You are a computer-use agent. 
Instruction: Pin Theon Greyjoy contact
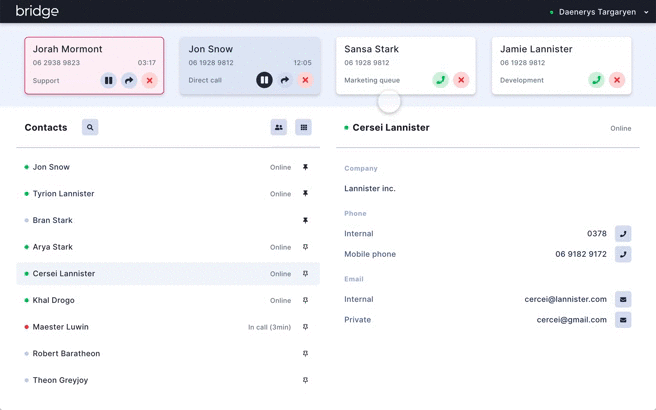point(305,380)
